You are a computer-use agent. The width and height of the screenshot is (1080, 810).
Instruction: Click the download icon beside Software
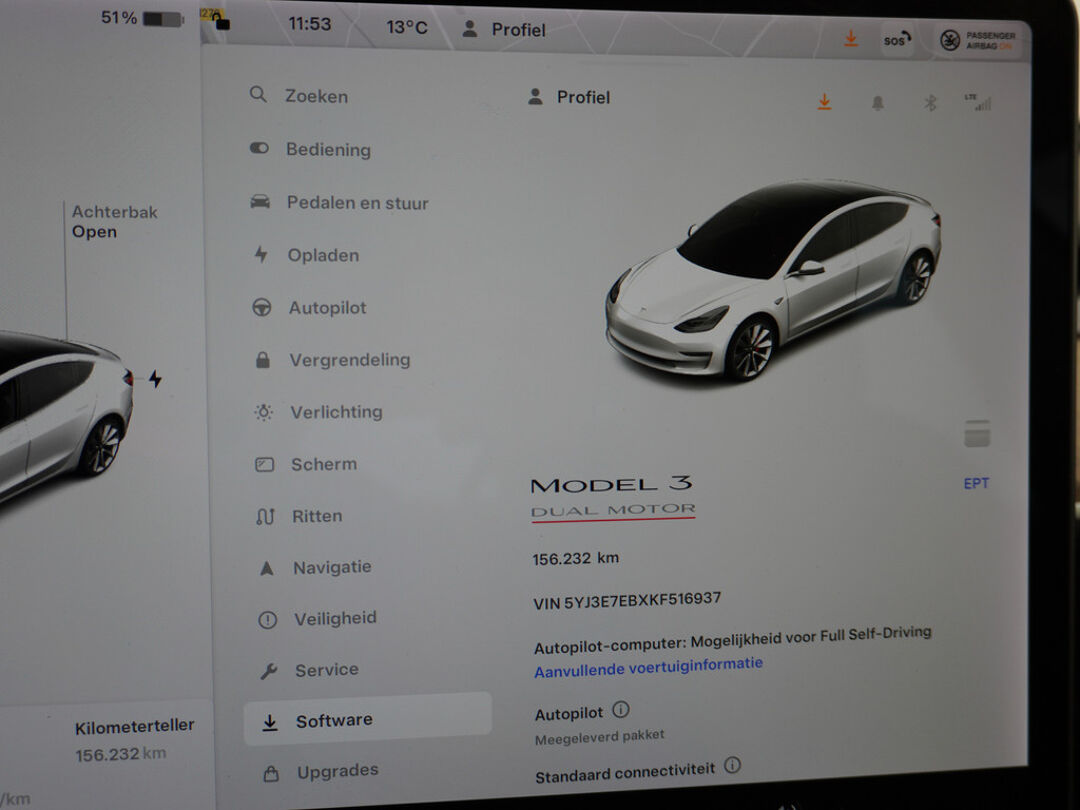[x=270, y=723]
